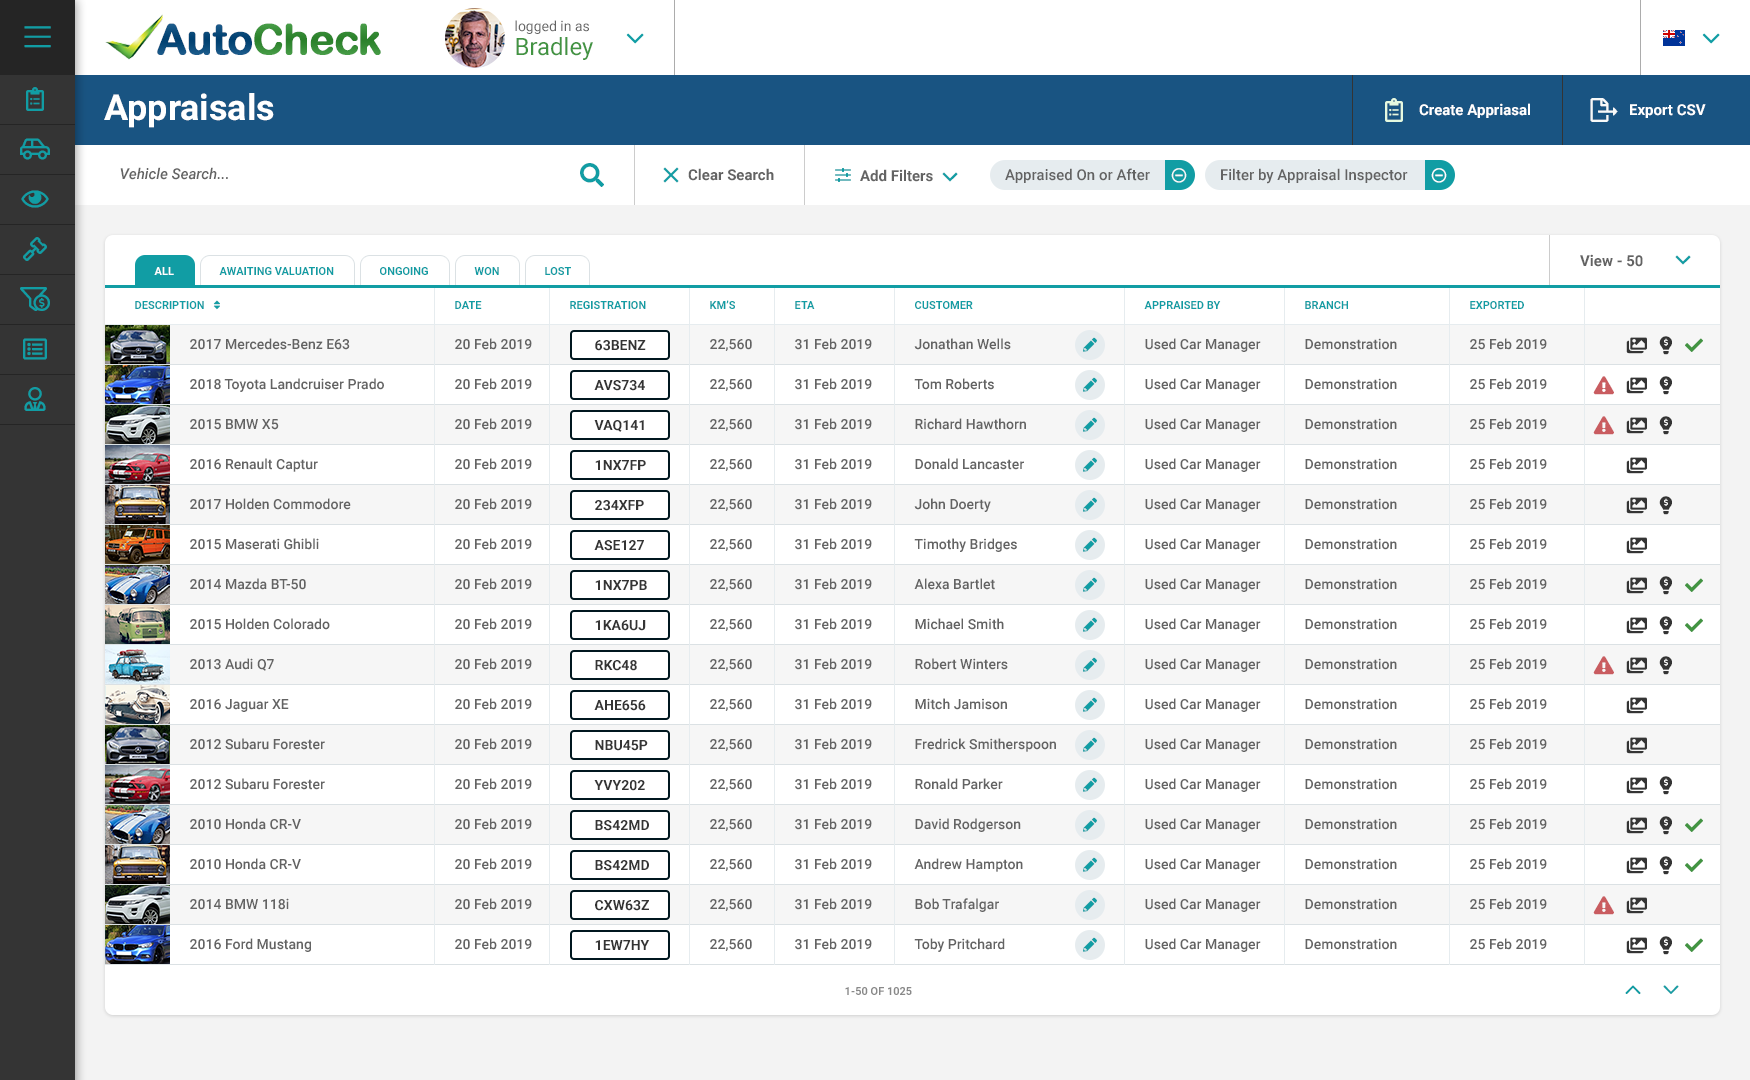Remove the Filter by Appraisal Inspector filter
Screen dimensions: 1750x1080
pos(1439,175)
